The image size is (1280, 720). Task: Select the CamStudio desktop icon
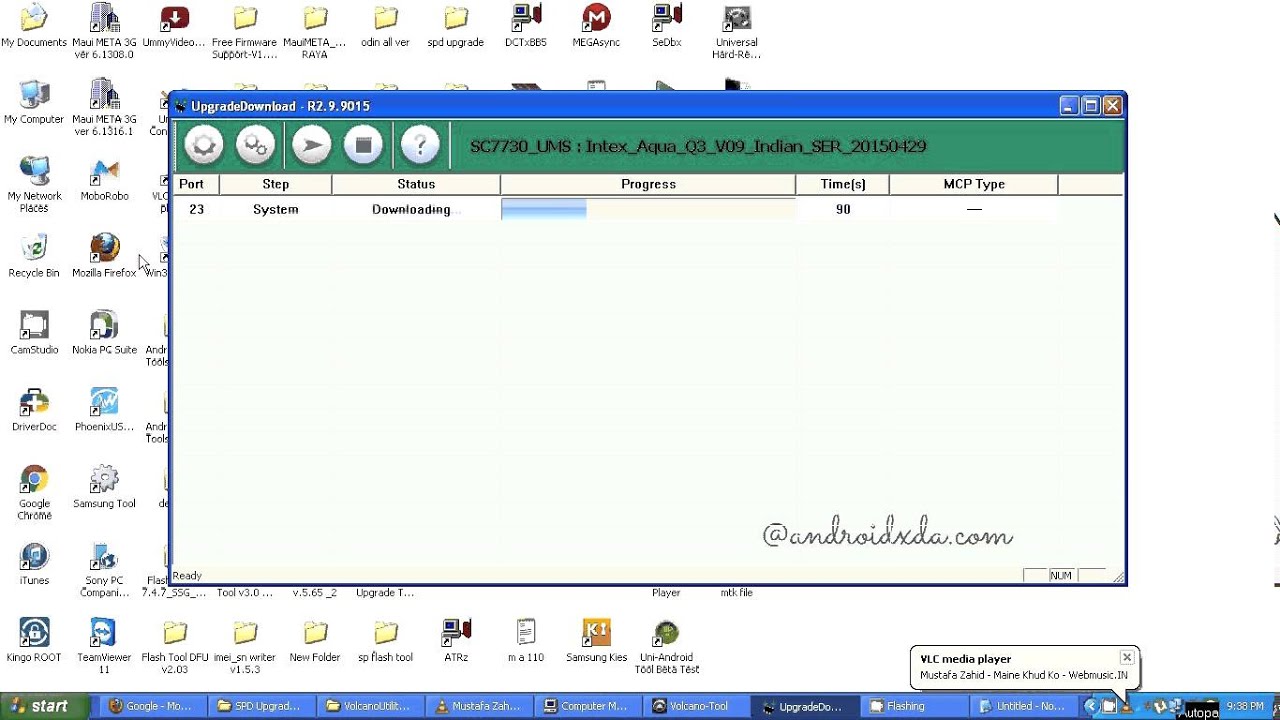point(34,332)
